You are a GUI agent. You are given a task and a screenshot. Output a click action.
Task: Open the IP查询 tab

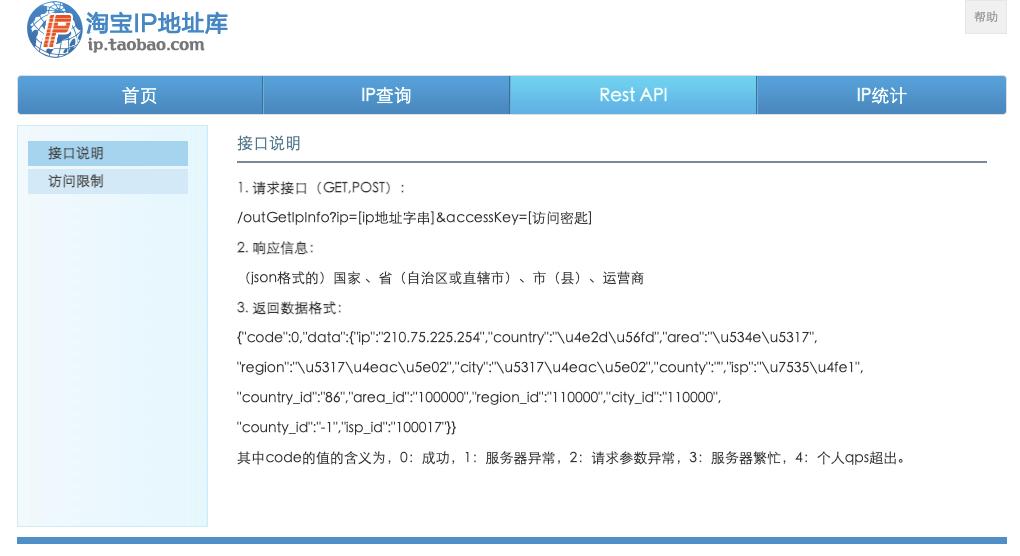[x=386, y=95]
